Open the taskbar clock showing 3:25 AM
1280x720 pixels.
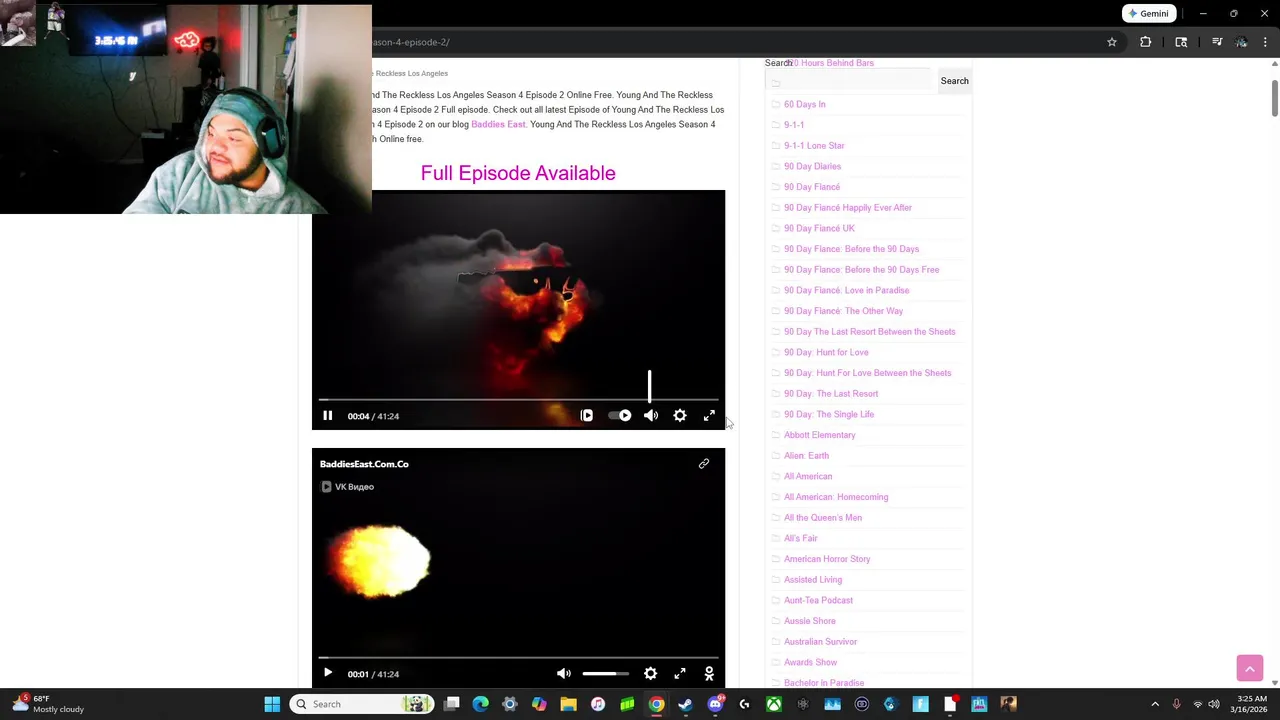(x=1251, y=704)
